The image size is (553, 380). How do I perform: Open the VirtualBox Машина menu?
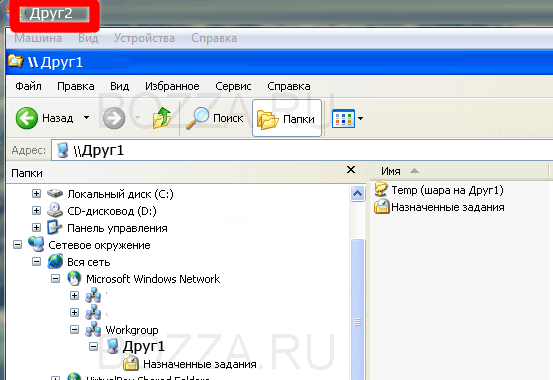[38, 38]
